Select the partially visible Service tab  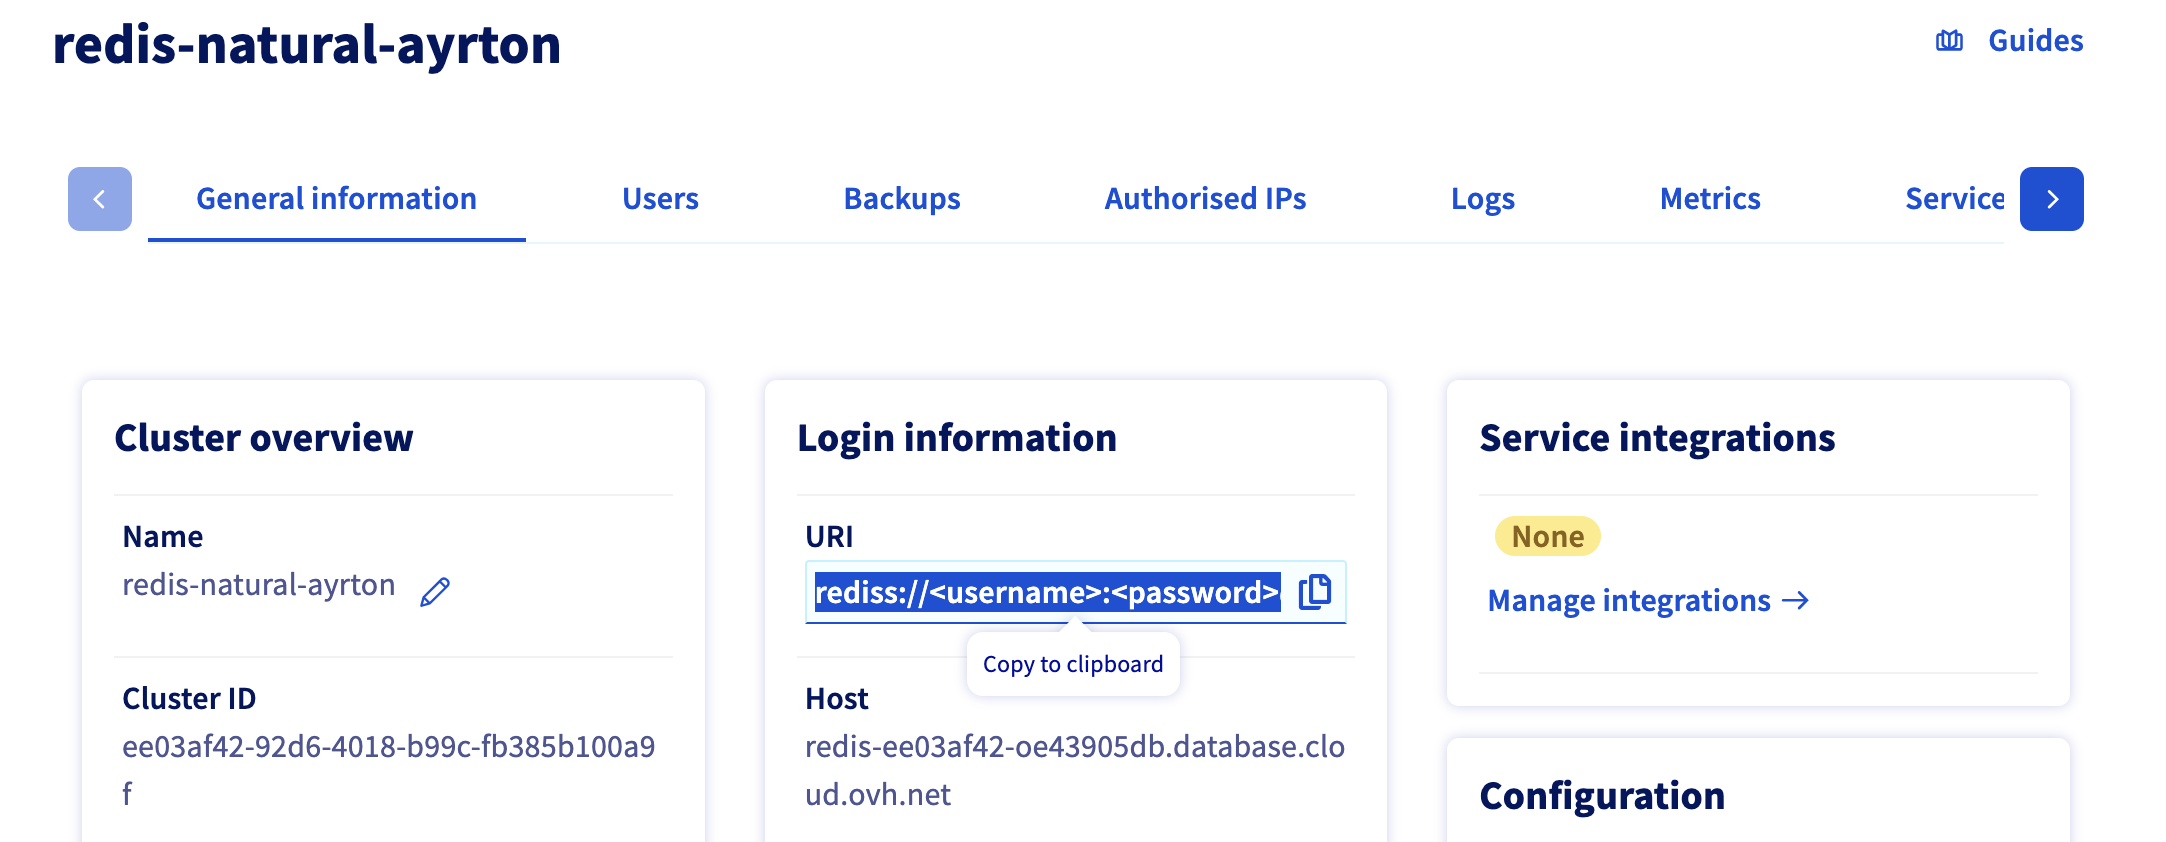click(1955, 199)
